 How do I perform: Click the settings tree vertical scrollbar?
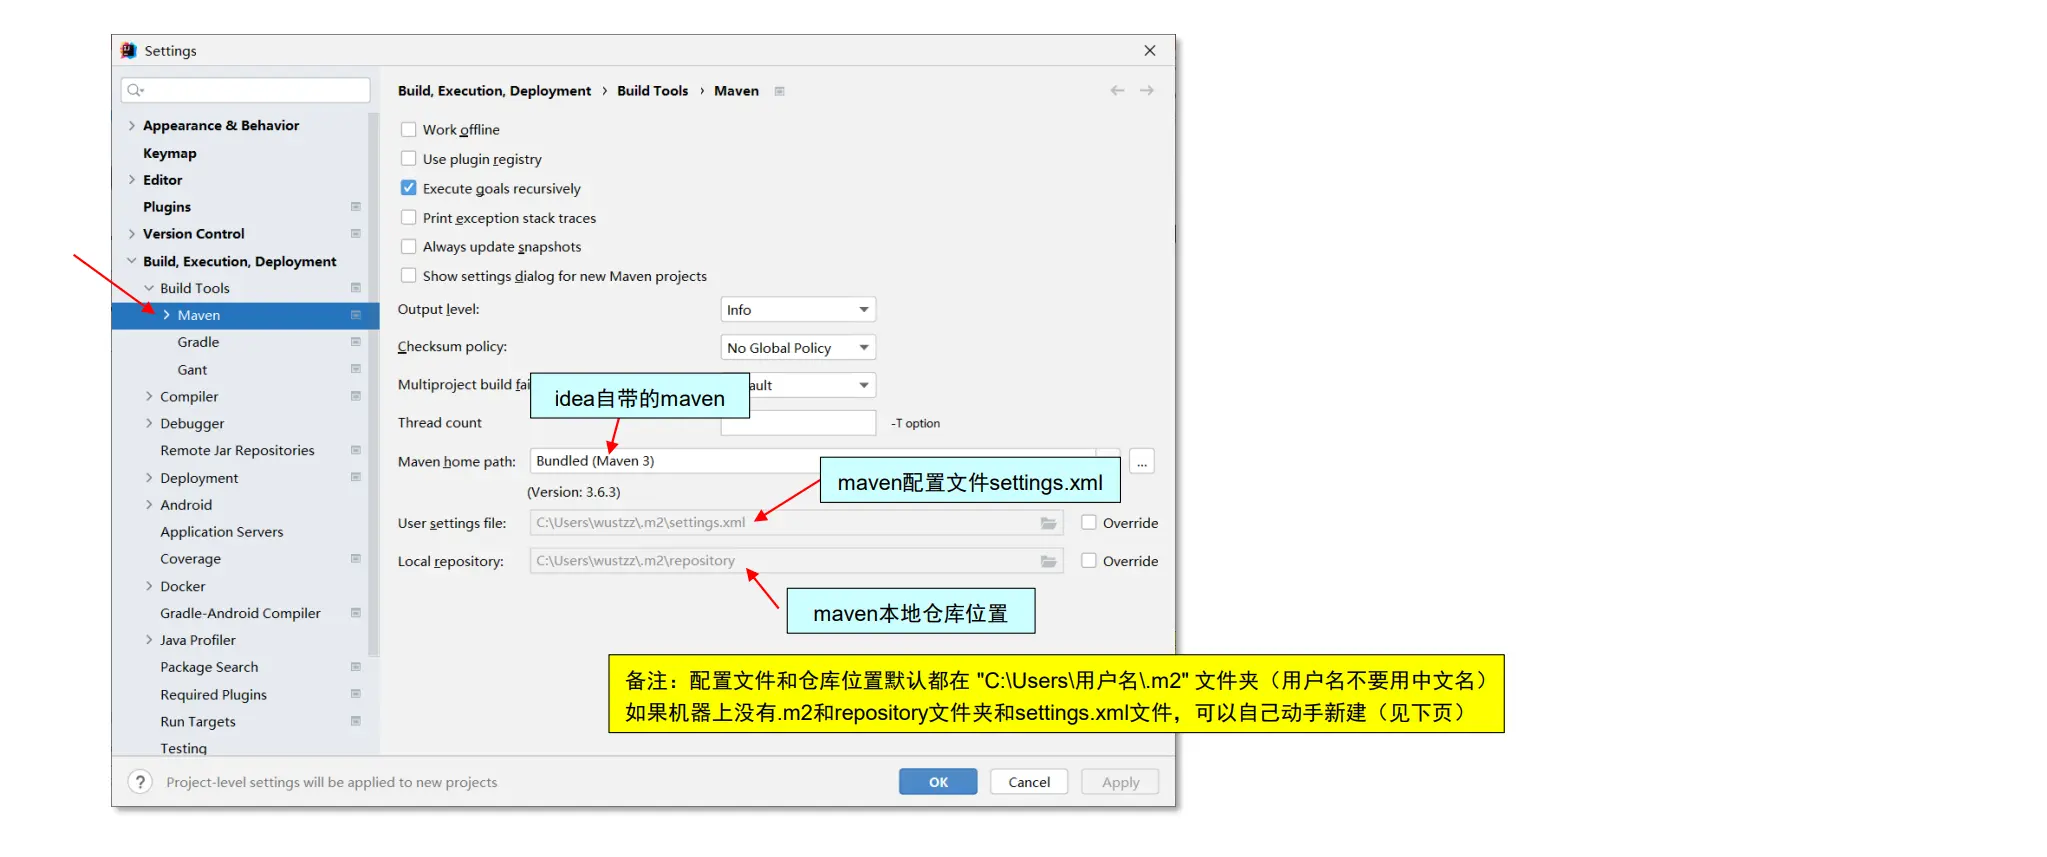pyautogui.click(x=374, y=385)
